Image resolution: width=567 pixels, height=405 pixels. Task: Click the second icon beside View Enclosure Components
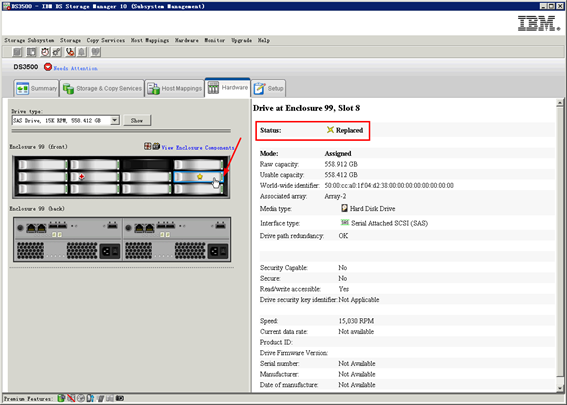point(156,146)
